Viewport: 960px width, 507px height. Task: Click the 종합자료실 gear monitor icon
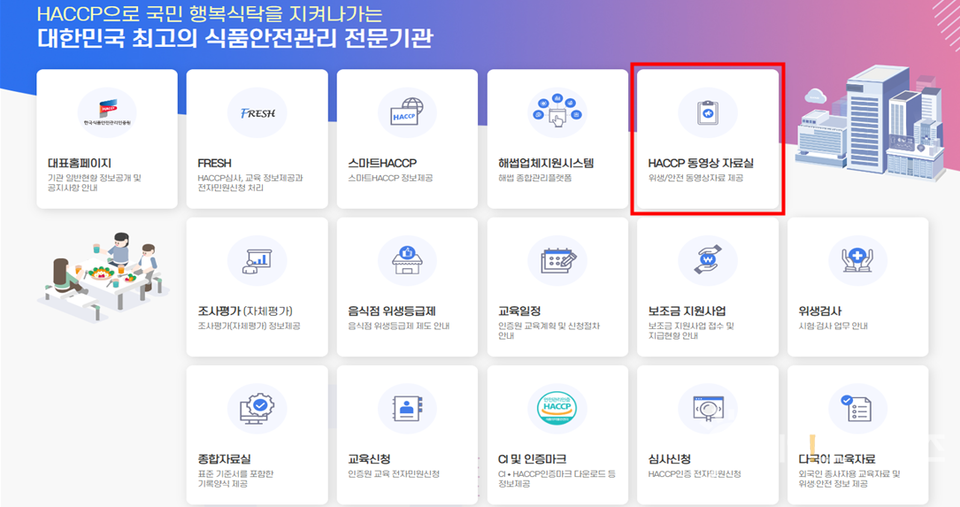point(257,408)
